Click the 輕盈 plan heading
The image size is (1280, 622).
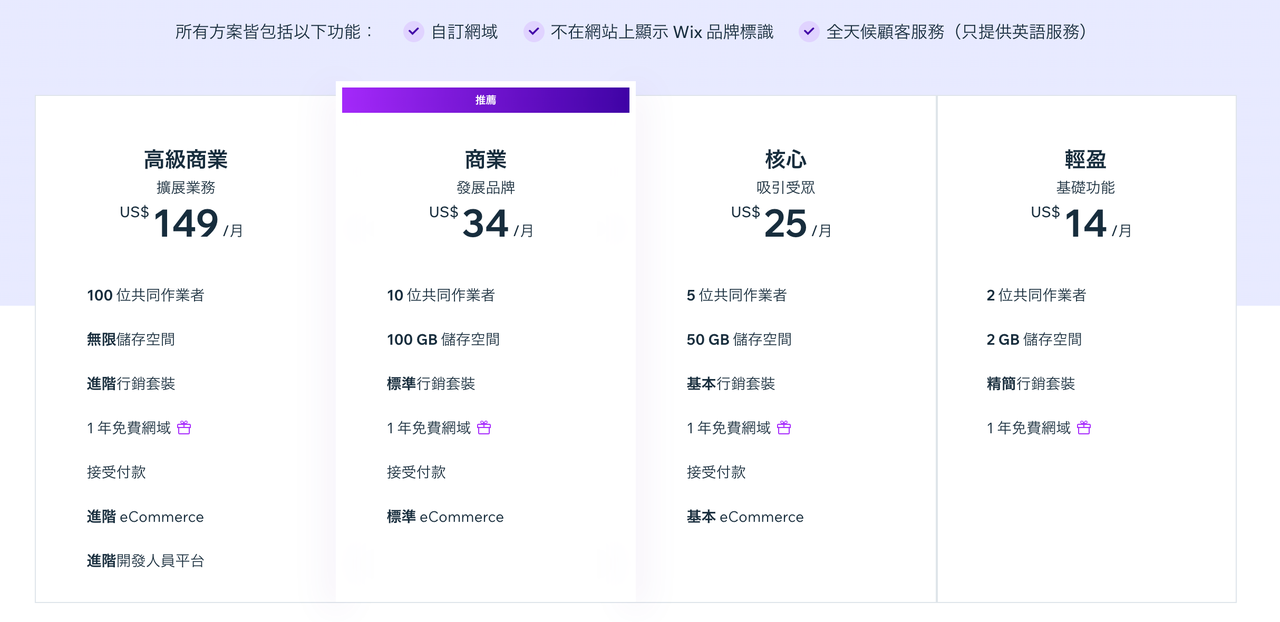[1086, 158]
